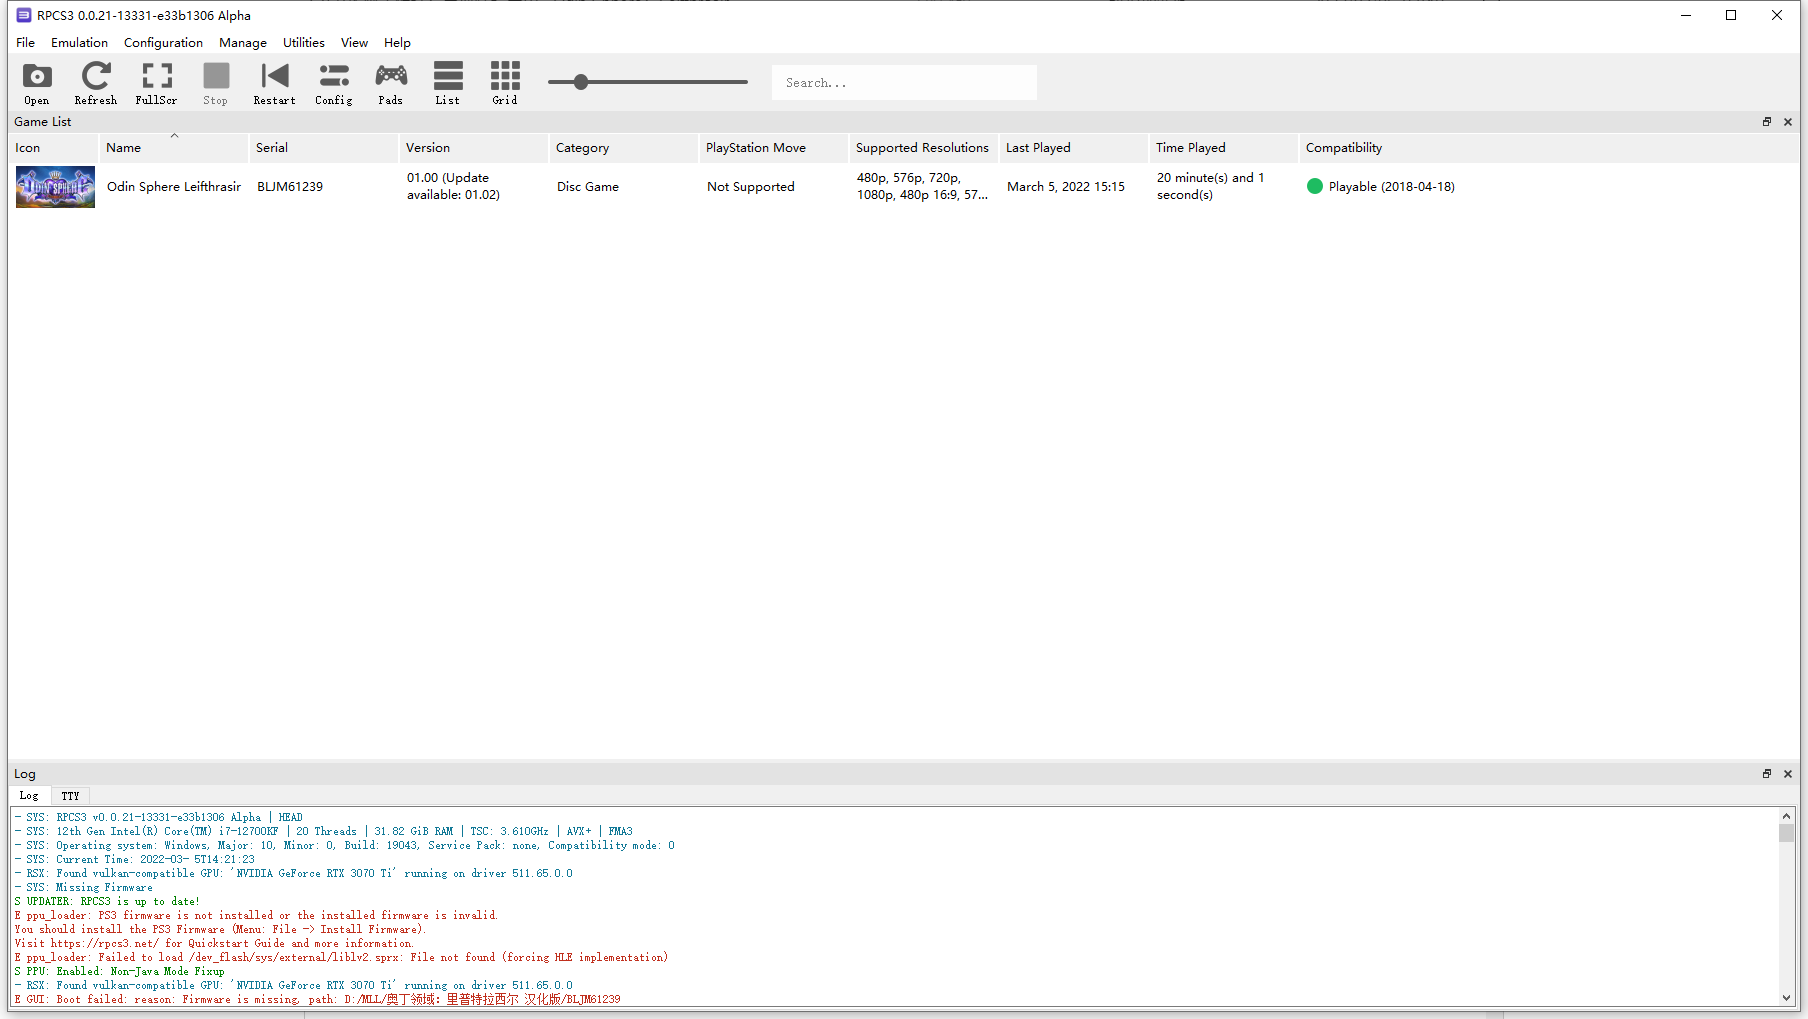Switch to the TTY tab
This screenshot has height=1019, width=1808.
click(70, 796)
